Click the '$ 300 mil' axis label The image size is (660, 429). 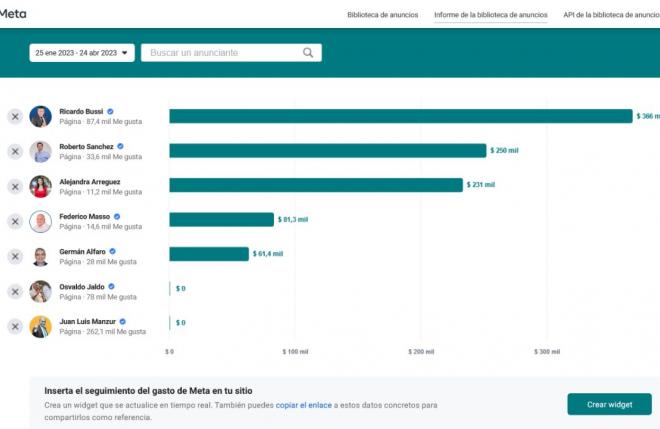[x=547, y=352]
